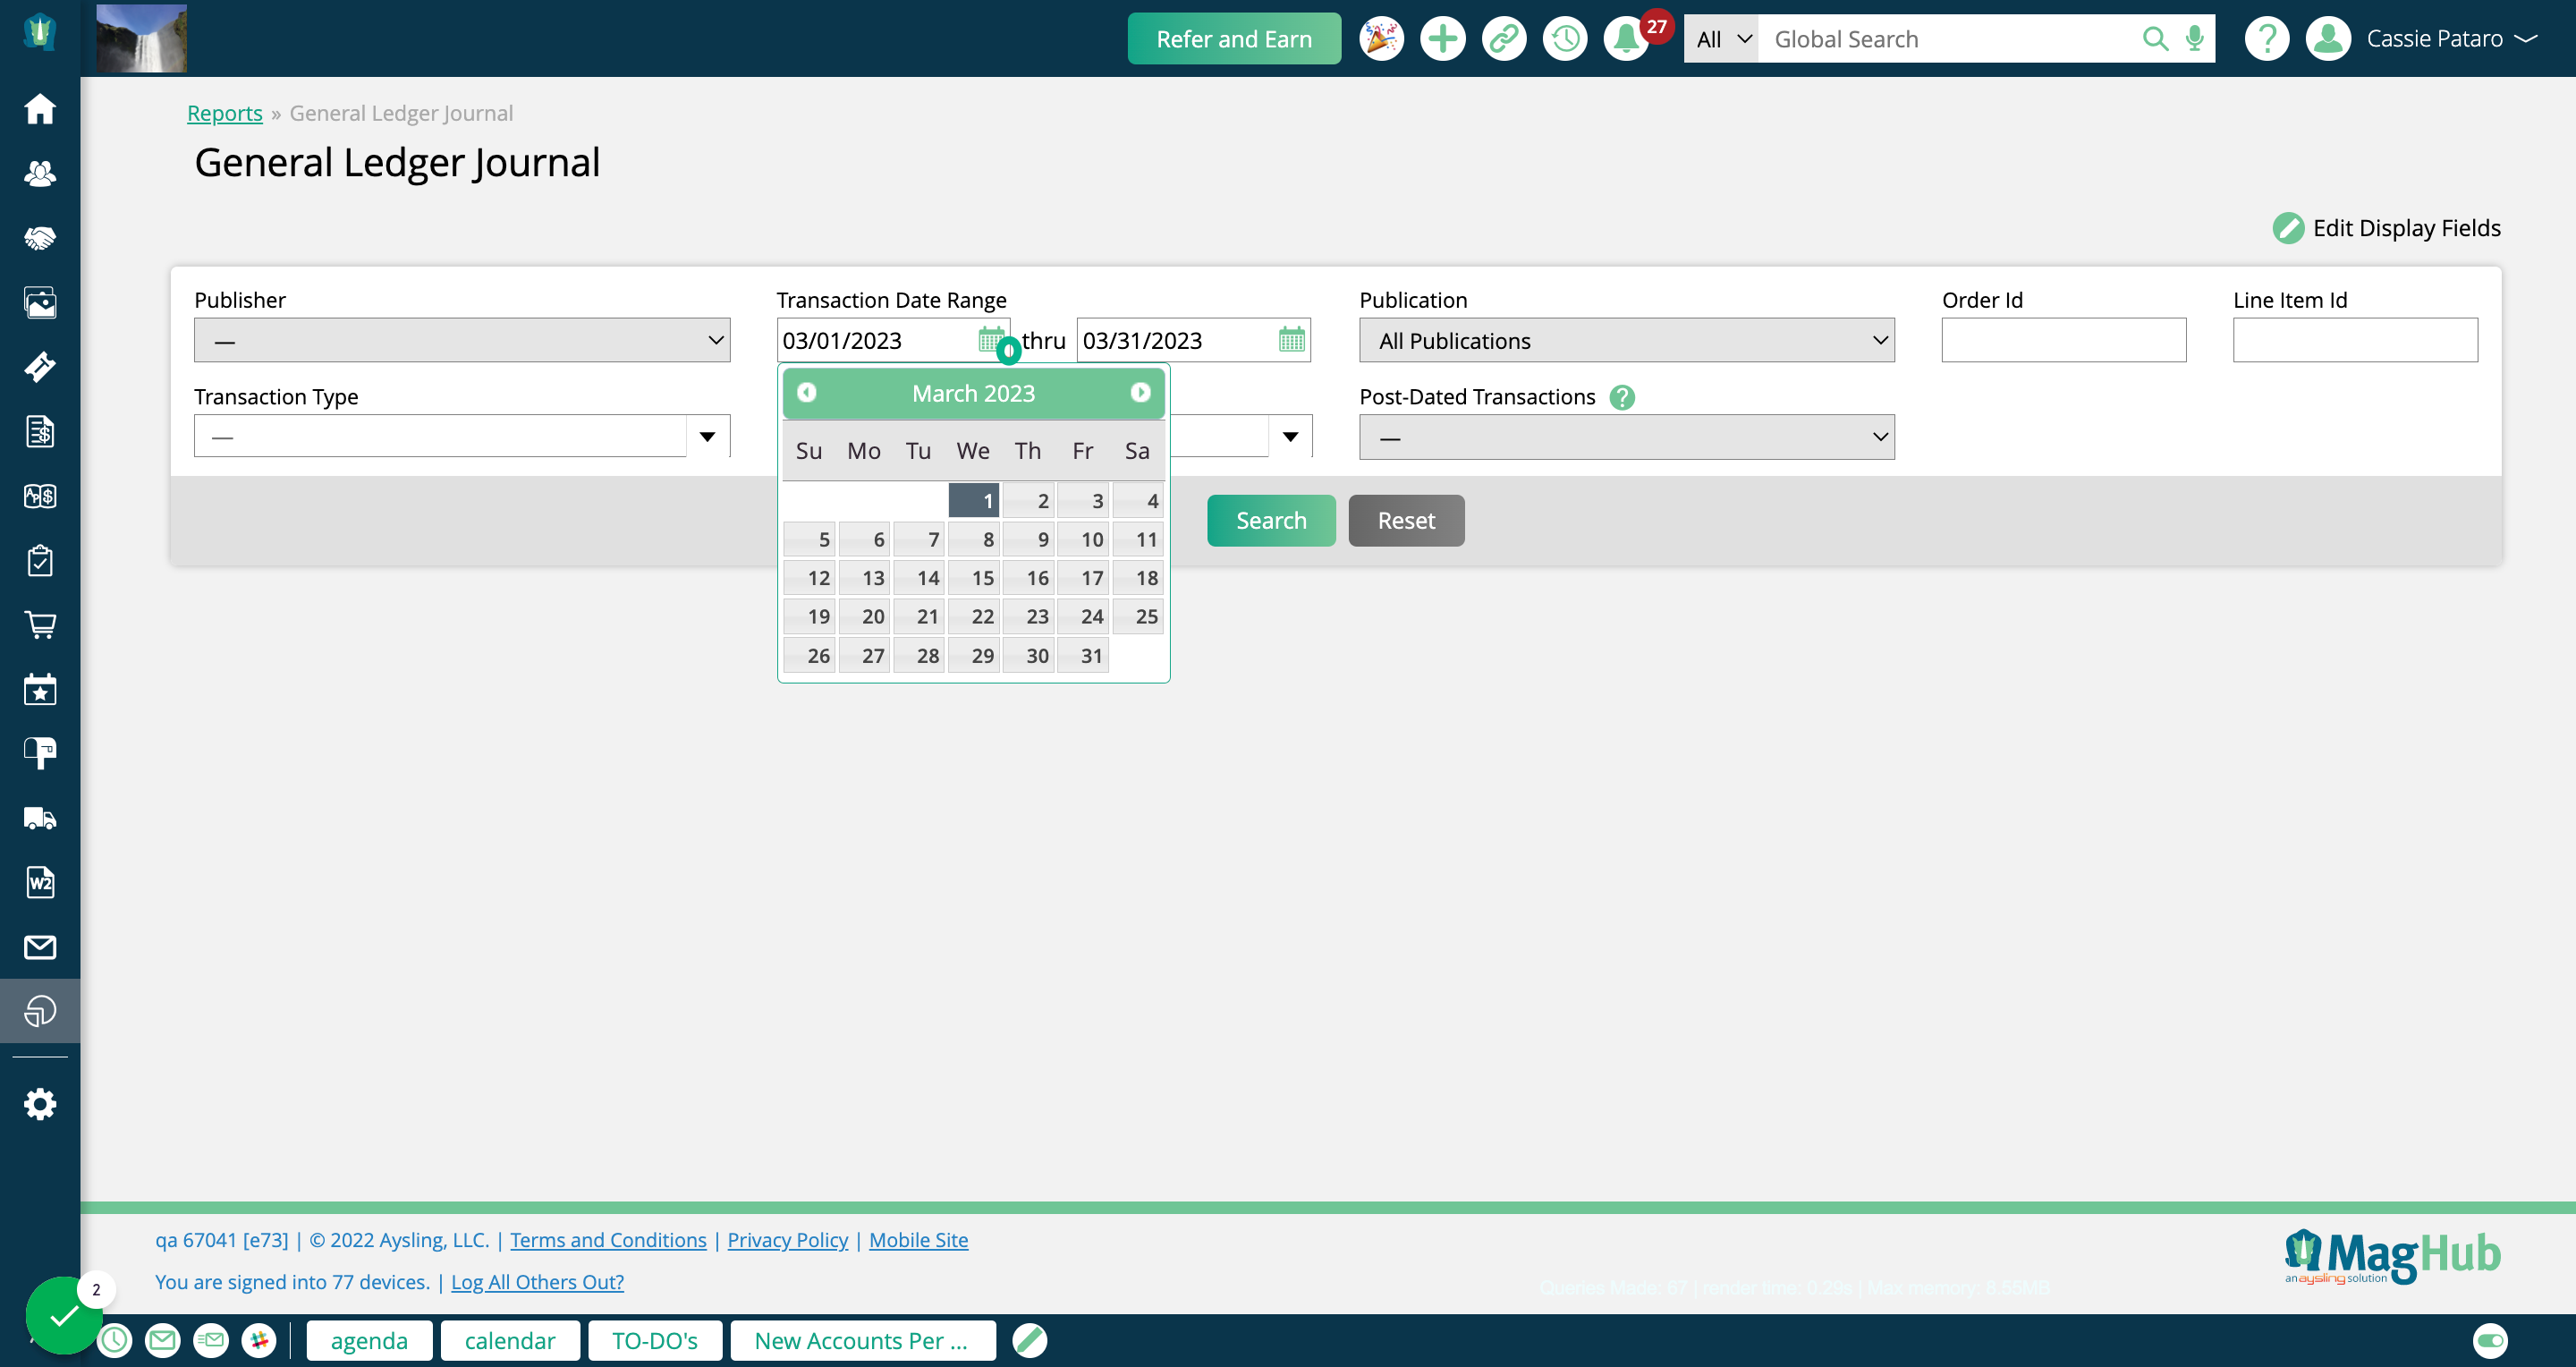Open the ticket tag icon in sidebar
Image resolution: width=2576 pixels, height=1367 pixels.
point(40,367)
